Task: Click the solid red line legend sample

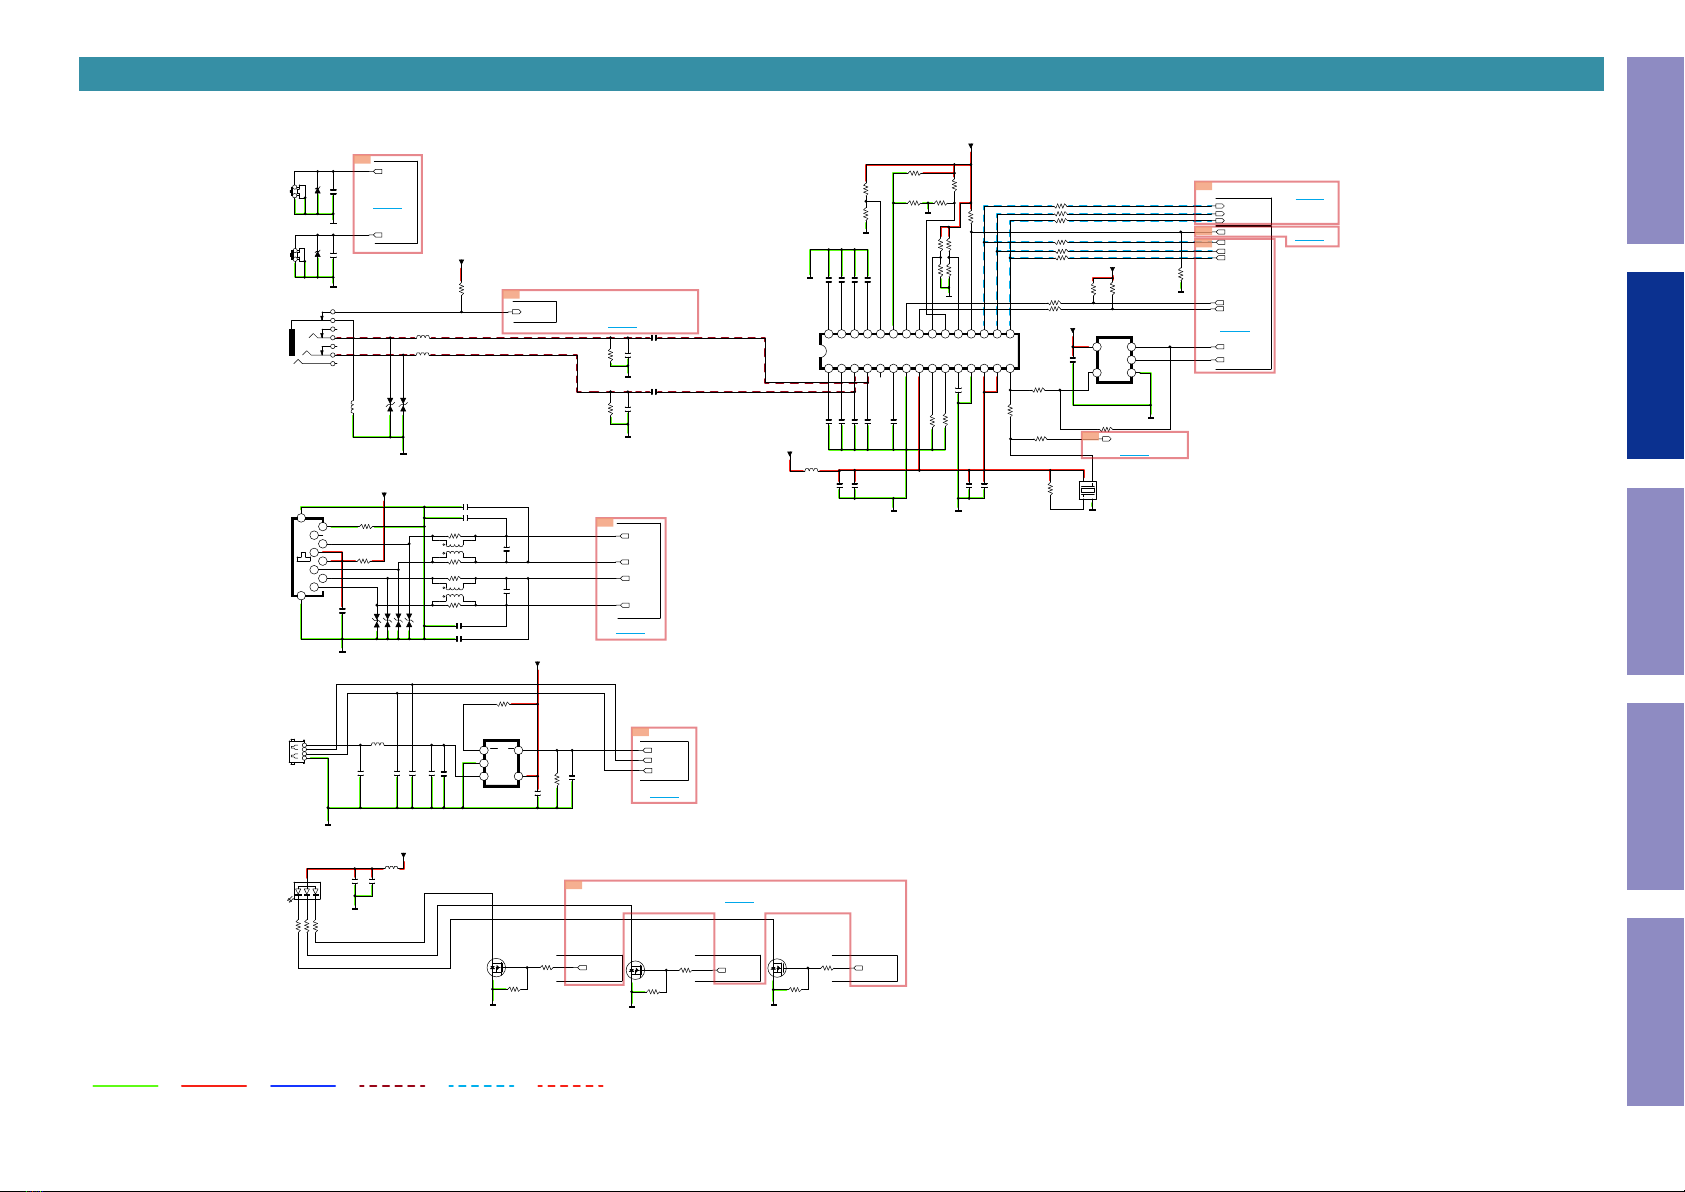Action: coord(214,1085)
